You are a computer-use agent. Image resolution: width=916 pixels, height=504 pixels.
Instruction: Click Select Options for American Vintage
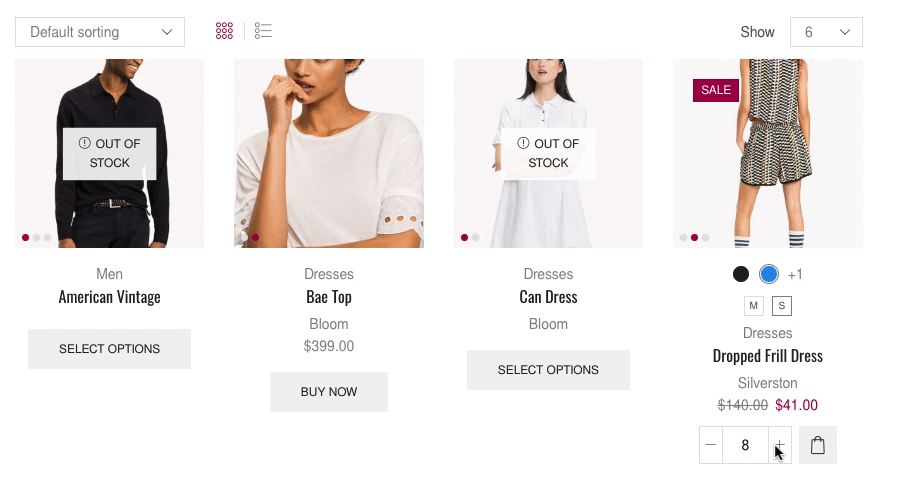click(x=109, y=349)
